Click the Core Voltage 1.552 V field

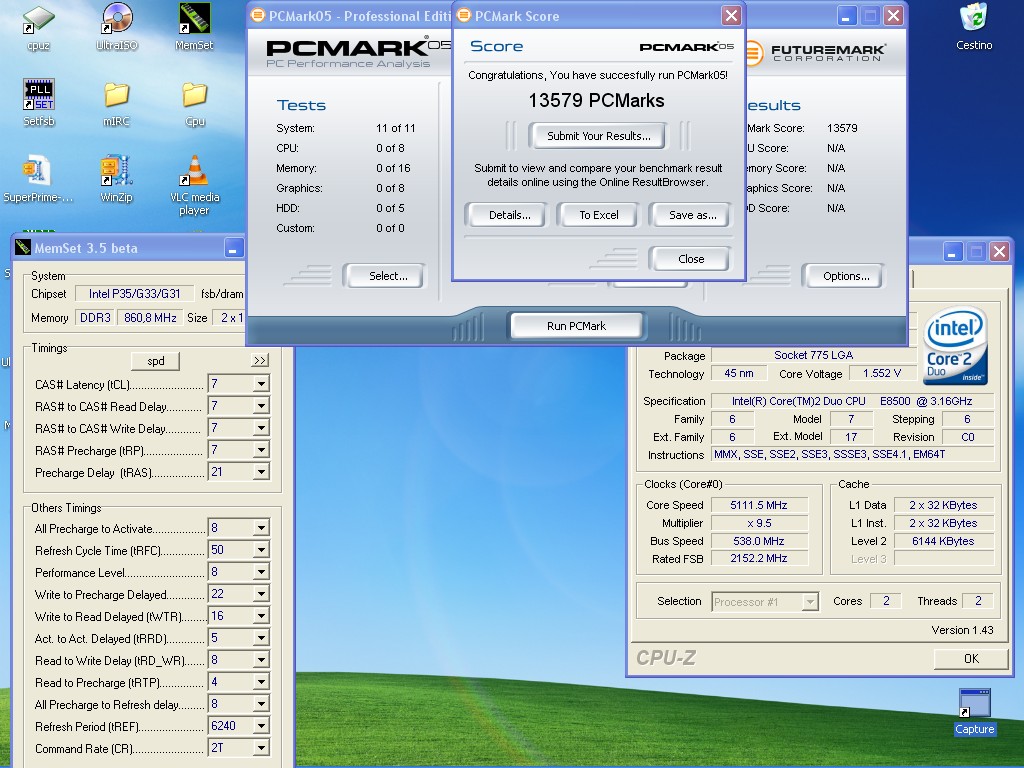click(881, 374)
